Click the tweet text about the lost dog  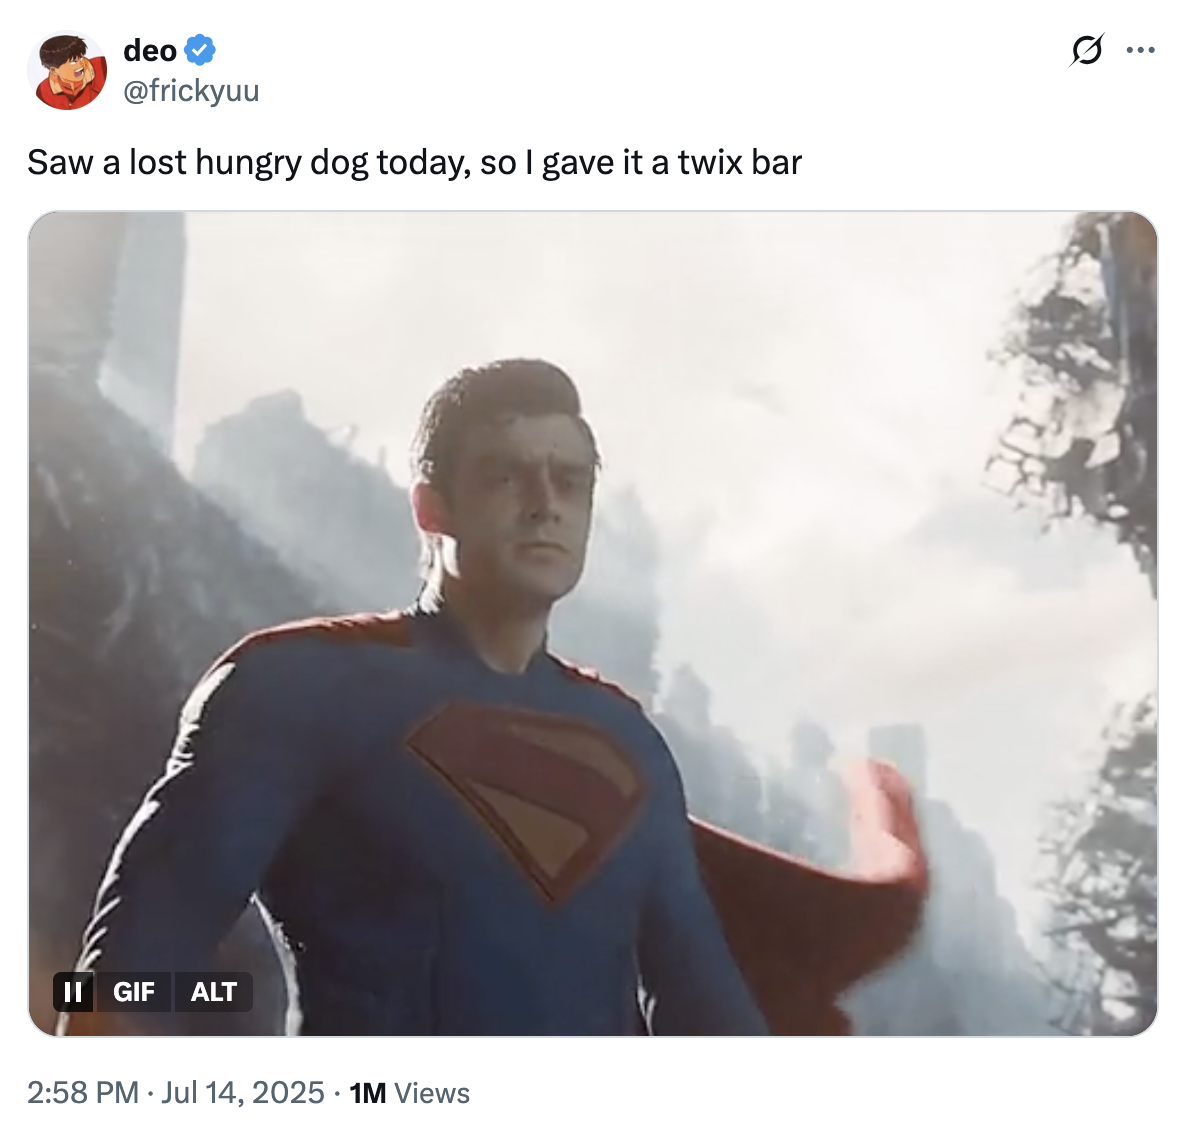pyautogui.click(x=300, y=162)
